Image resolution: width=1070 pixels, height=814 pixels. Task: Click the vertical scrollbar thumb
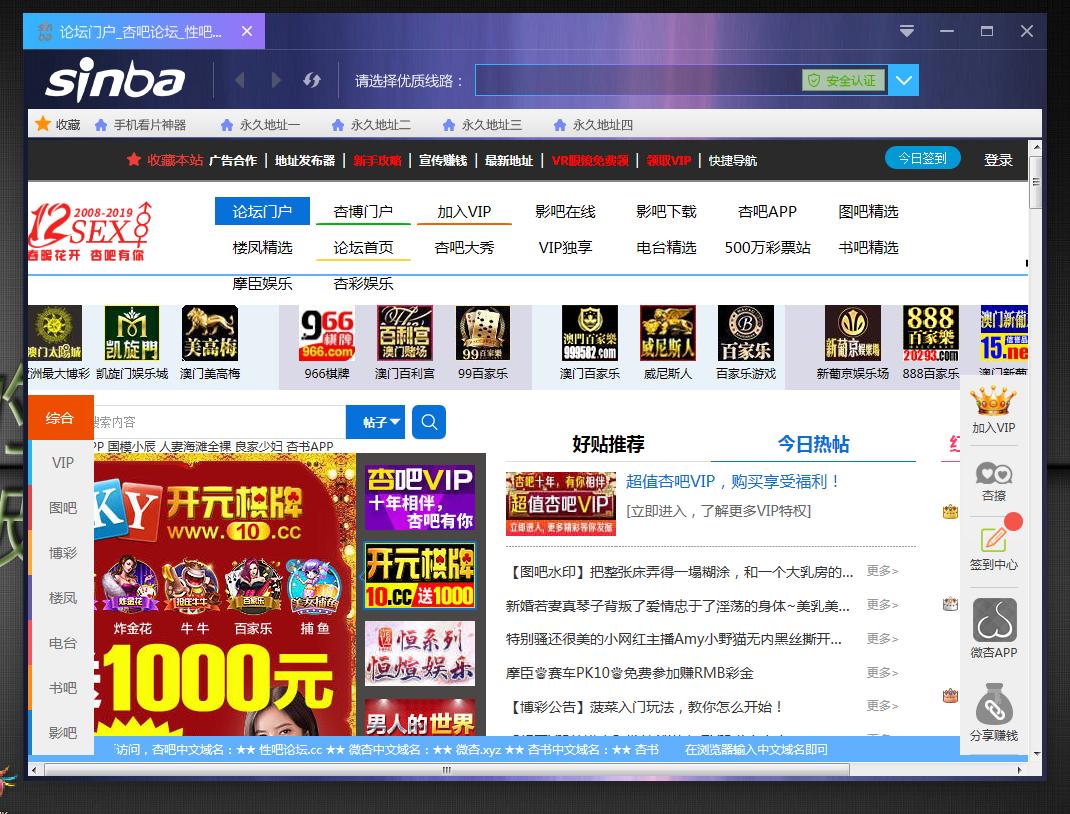coord(1036,182)
